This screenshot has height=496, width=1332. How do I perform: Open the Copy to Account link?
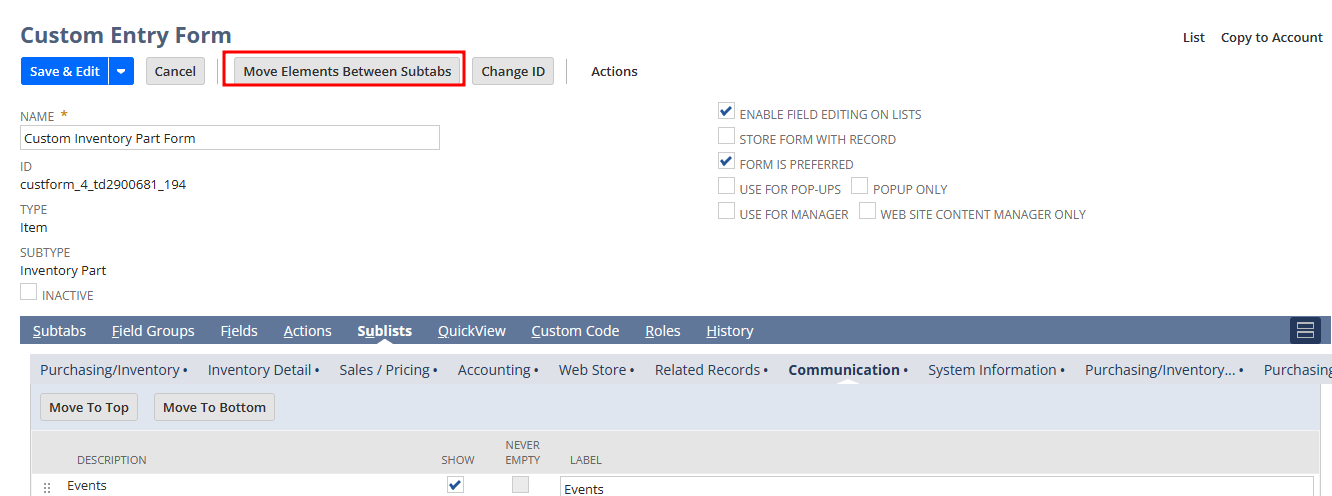click(1271, 37)
